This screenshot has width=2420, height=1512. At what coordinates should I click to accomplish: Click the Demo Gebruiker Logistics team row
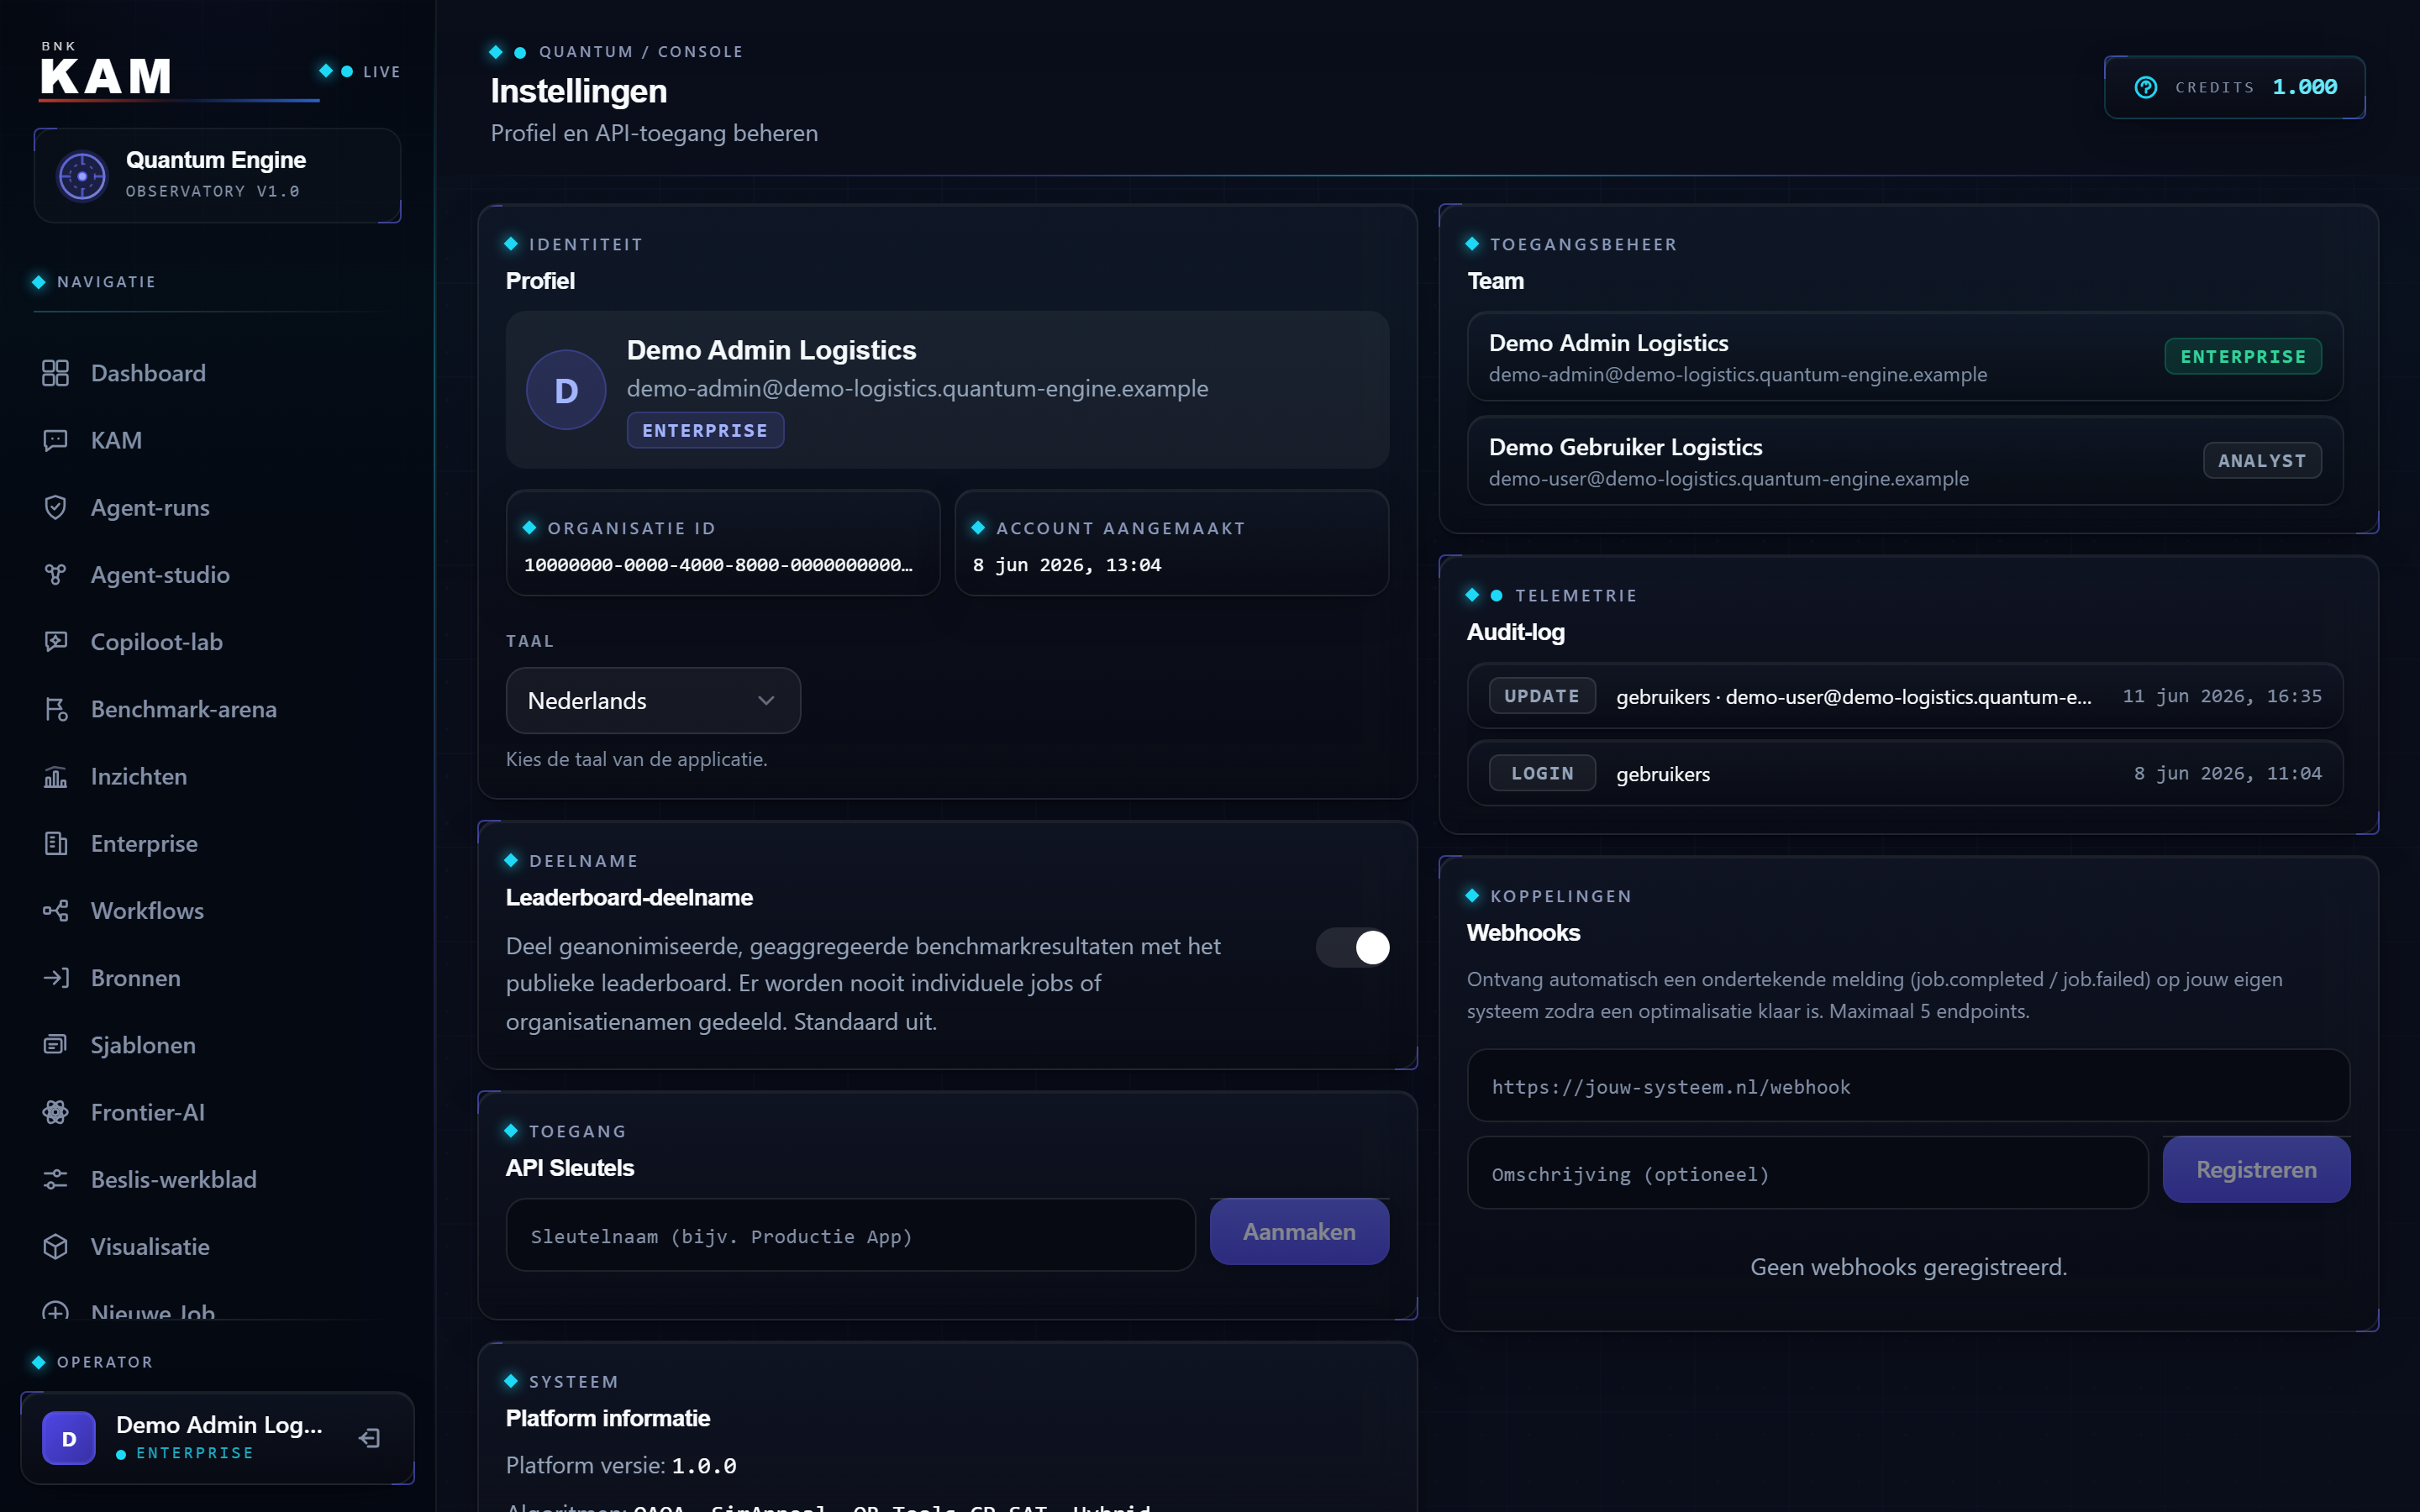1905,460
